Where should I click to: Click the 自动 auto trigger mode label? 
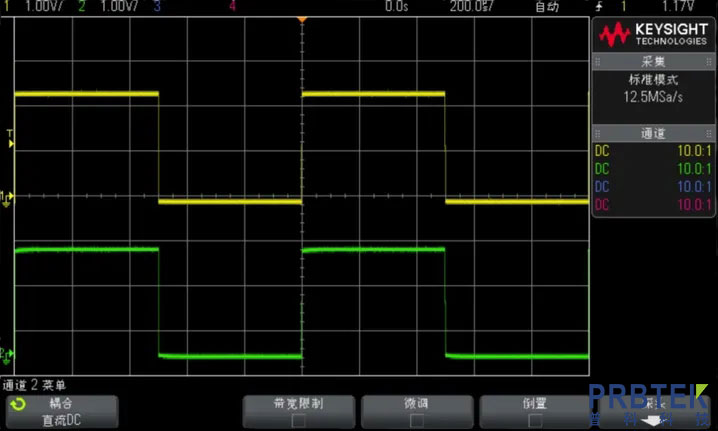coord(547,6)
